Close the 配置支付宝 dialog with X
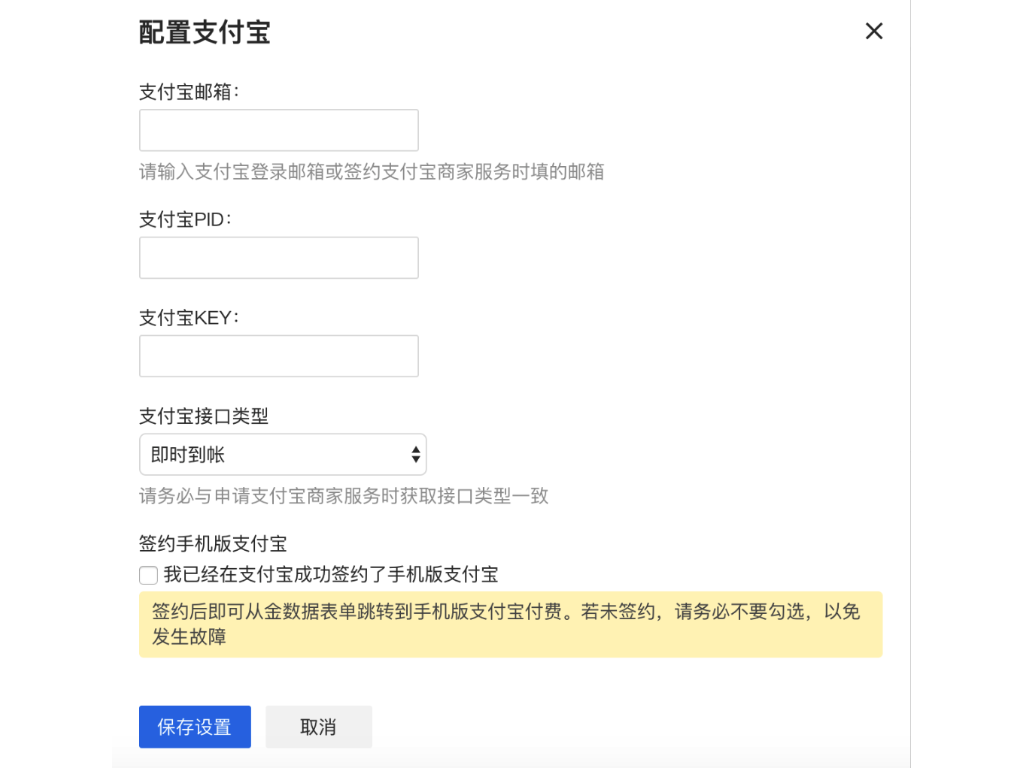 874,31
